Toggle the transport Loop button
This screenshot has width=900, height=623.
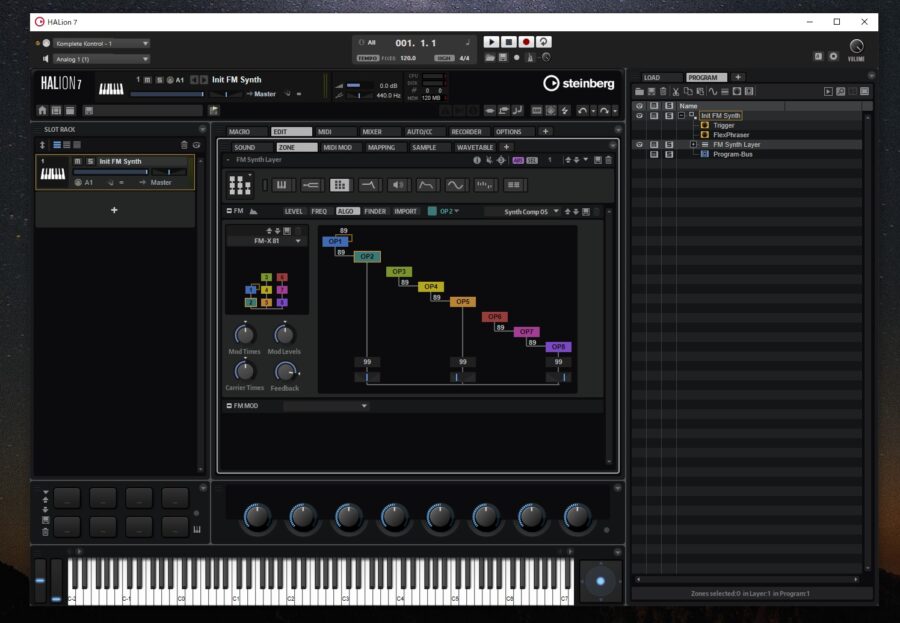coord(544,42)
